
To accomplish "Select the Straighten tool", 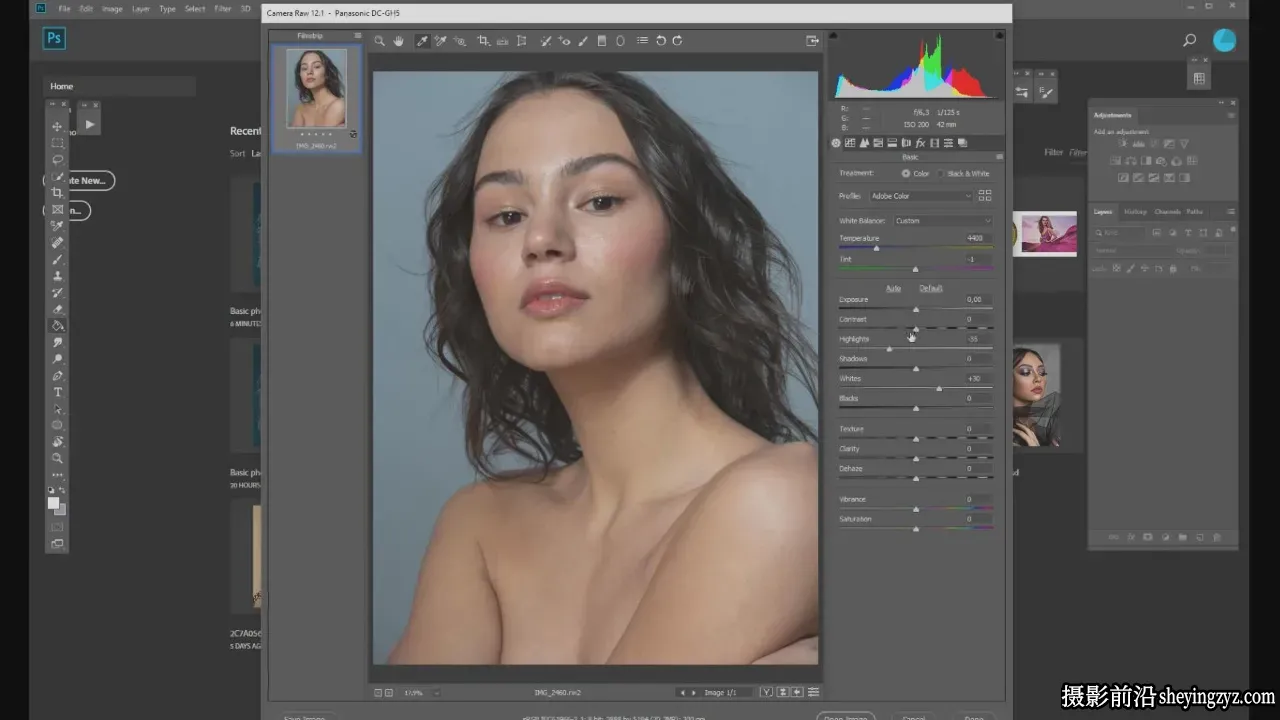I will [502, 41].
